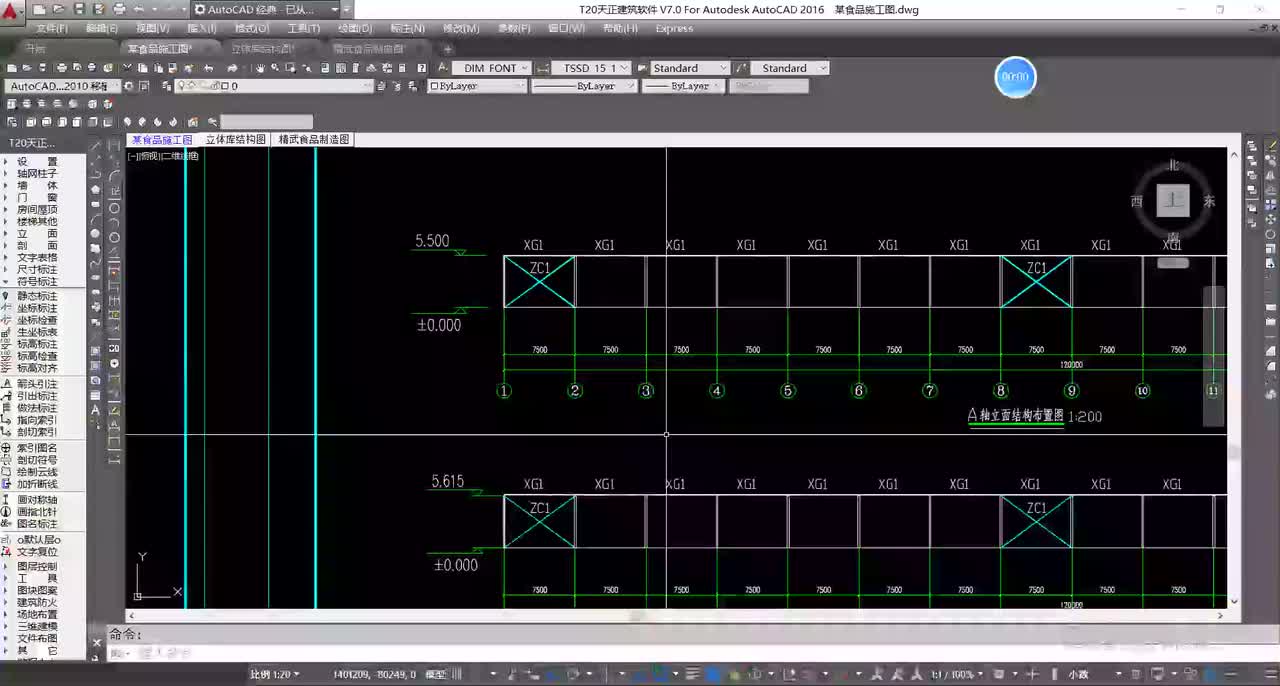Select the 索引图名 command
This screenshot has width=1280, height=686.
click(36, 448)
